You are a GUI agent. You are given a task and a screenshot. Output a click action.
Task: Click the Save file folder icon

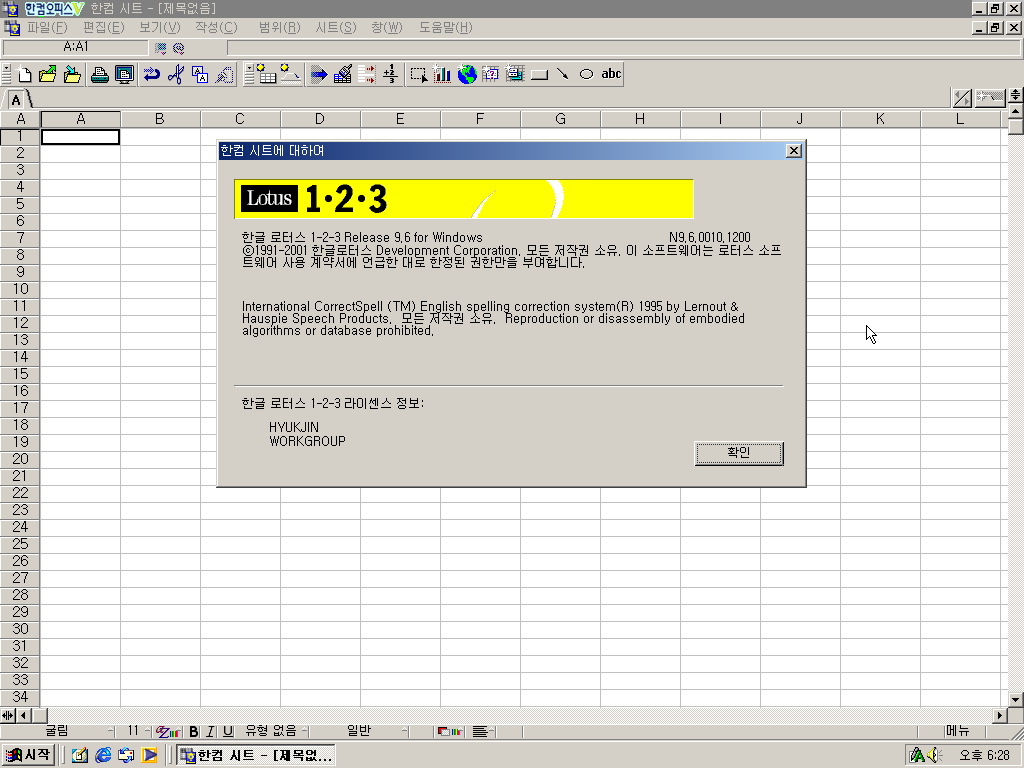72,74
